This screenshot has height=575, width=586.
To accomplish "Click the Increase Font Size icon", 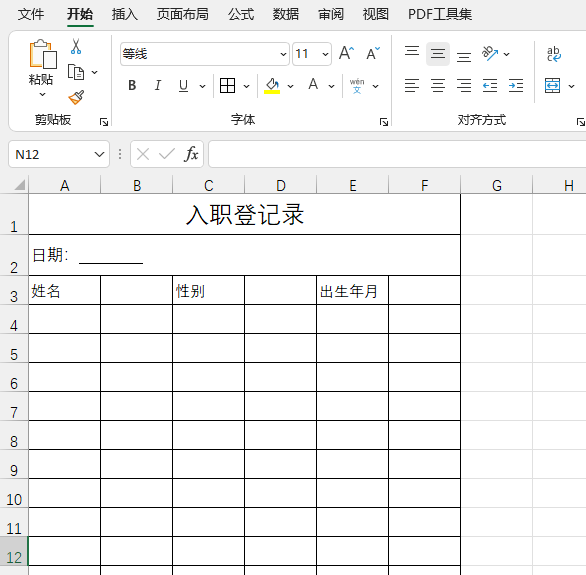I will pos(346,53).
